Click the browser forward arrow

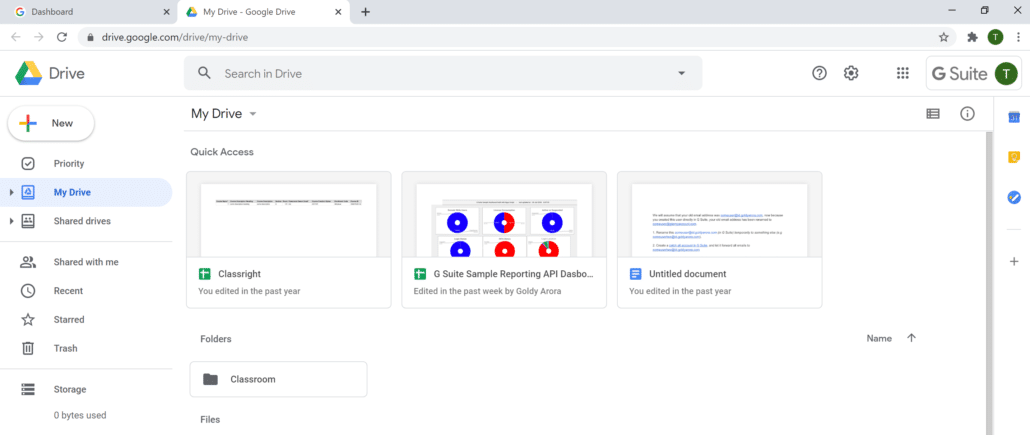pos(39,37)
